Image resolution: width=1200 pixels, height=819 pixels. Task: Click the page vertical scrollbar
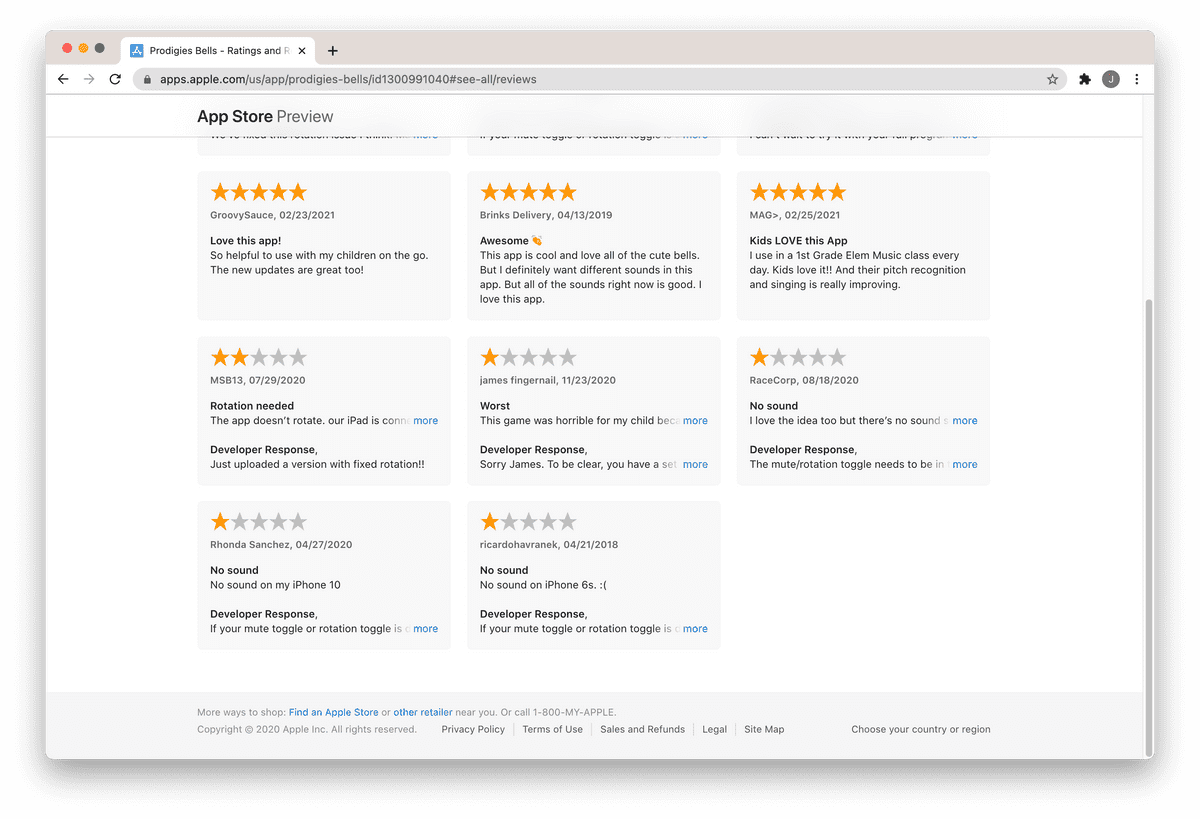[1148, 500]
